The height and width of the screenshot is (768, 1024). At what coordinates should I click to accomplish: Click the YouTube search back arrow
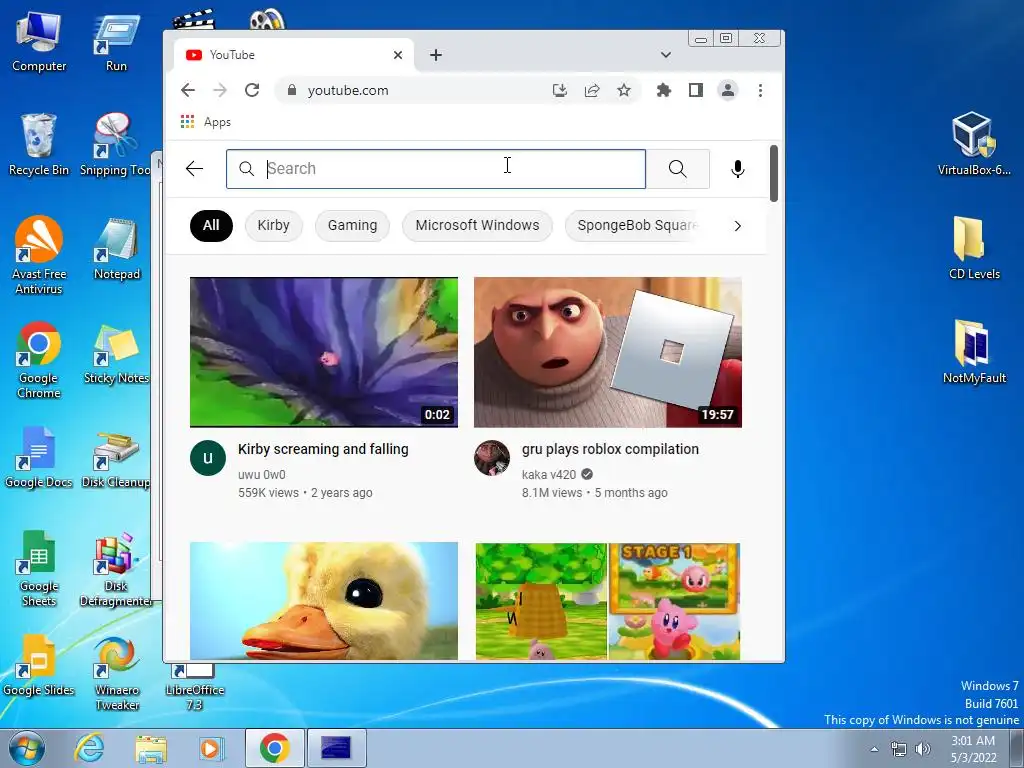[195, 168]
